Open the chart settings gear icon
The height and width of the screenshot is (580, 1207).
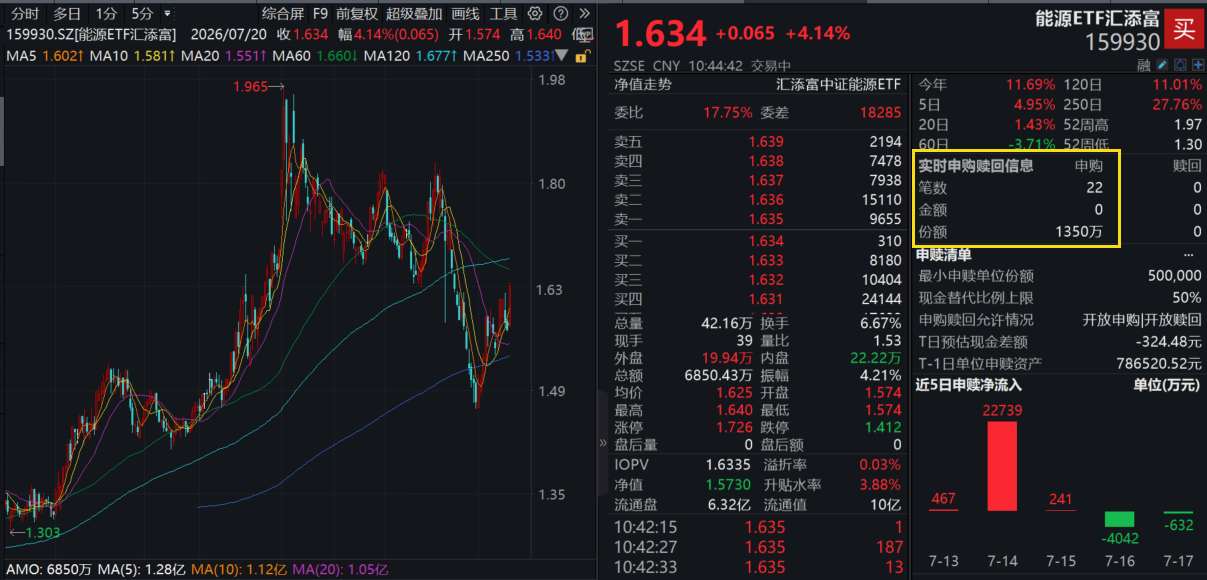(535, 14)
